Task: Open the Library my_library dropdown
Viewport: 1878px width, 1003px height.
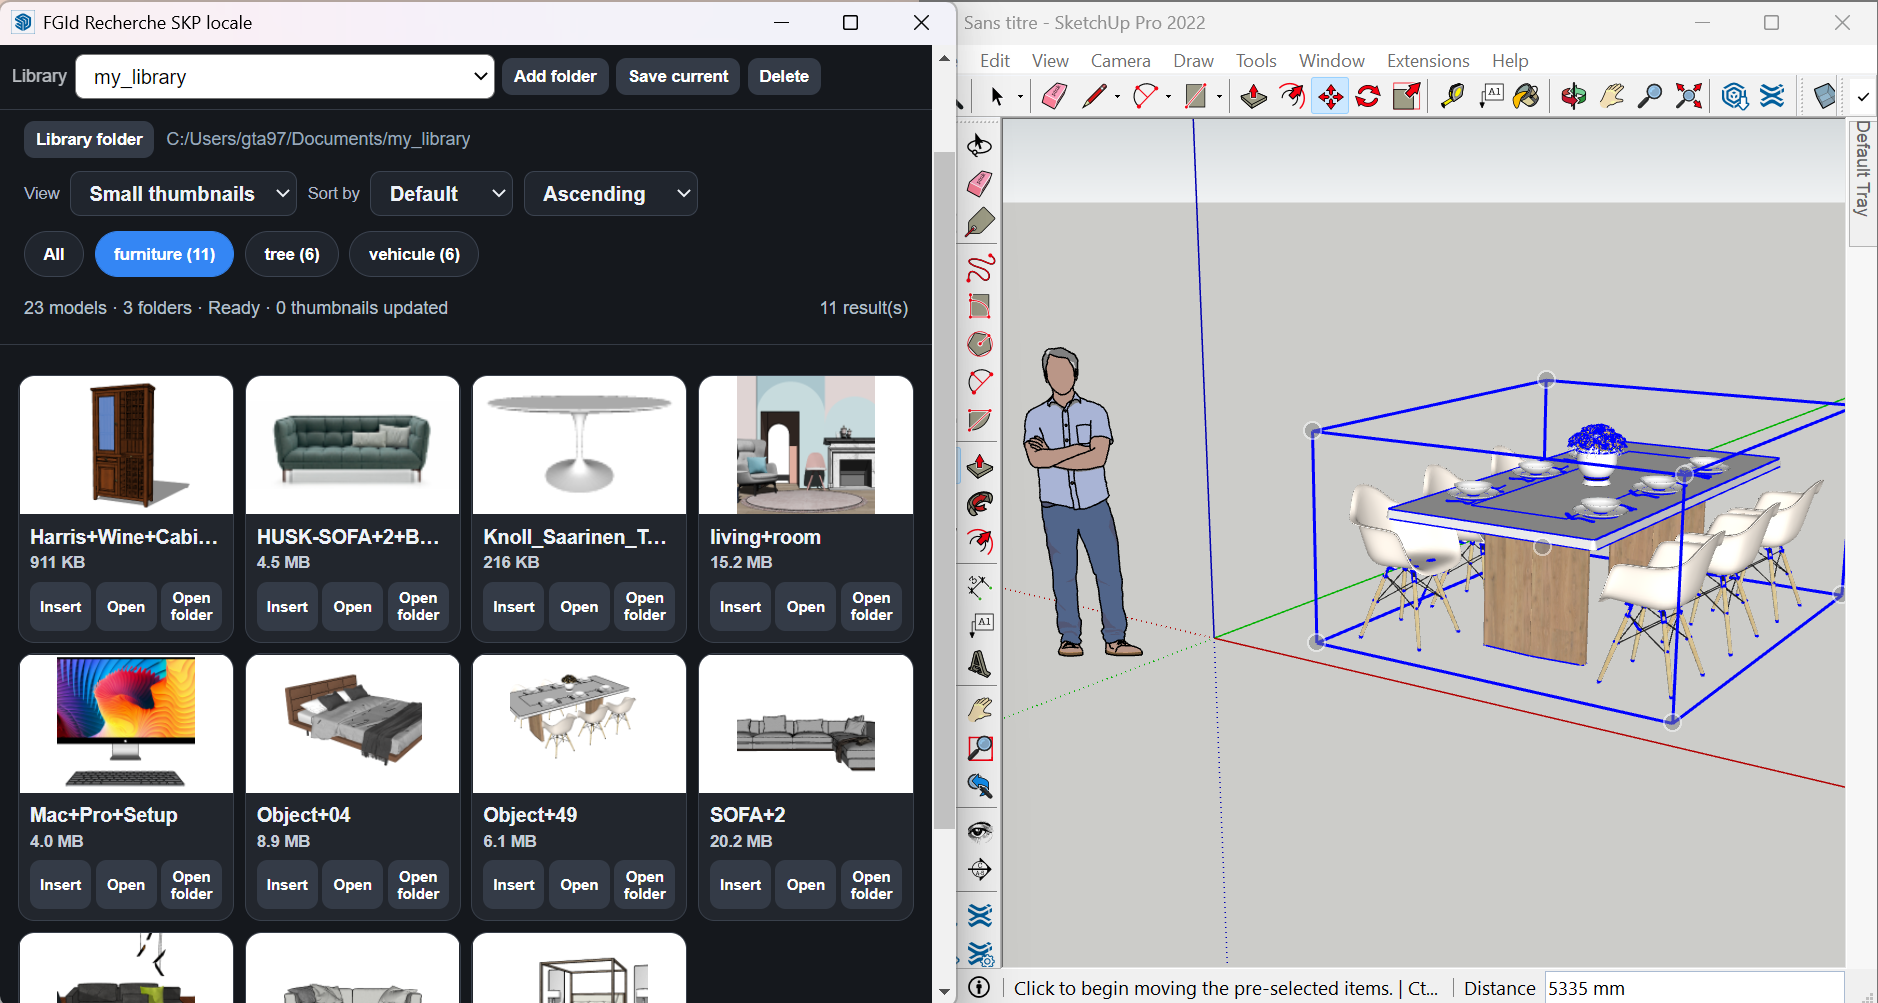Action: 285,77
